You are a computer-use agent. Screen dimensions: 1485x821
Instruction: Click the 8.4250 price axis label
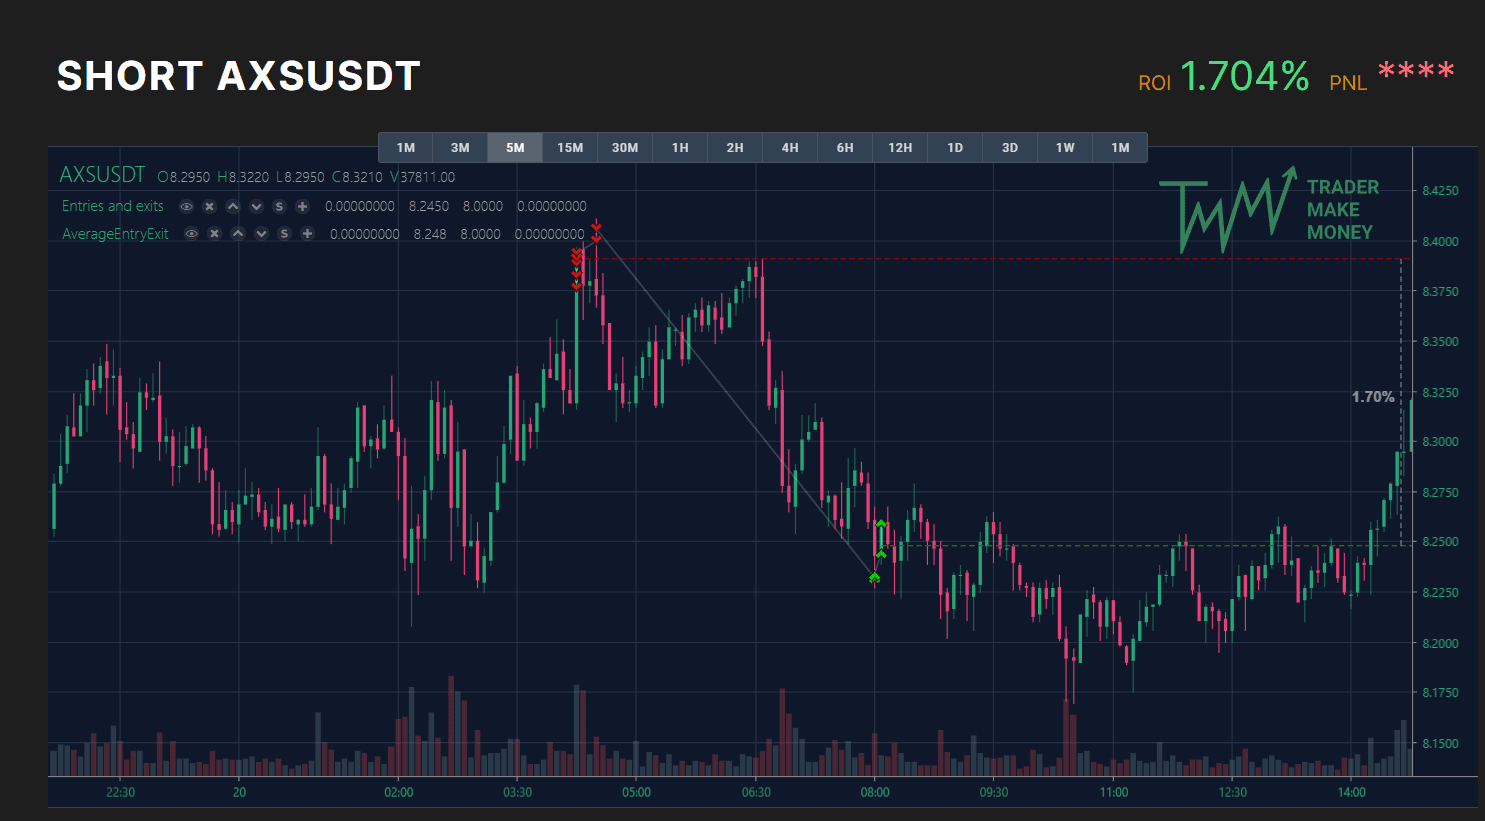[x=1440, y=191]
